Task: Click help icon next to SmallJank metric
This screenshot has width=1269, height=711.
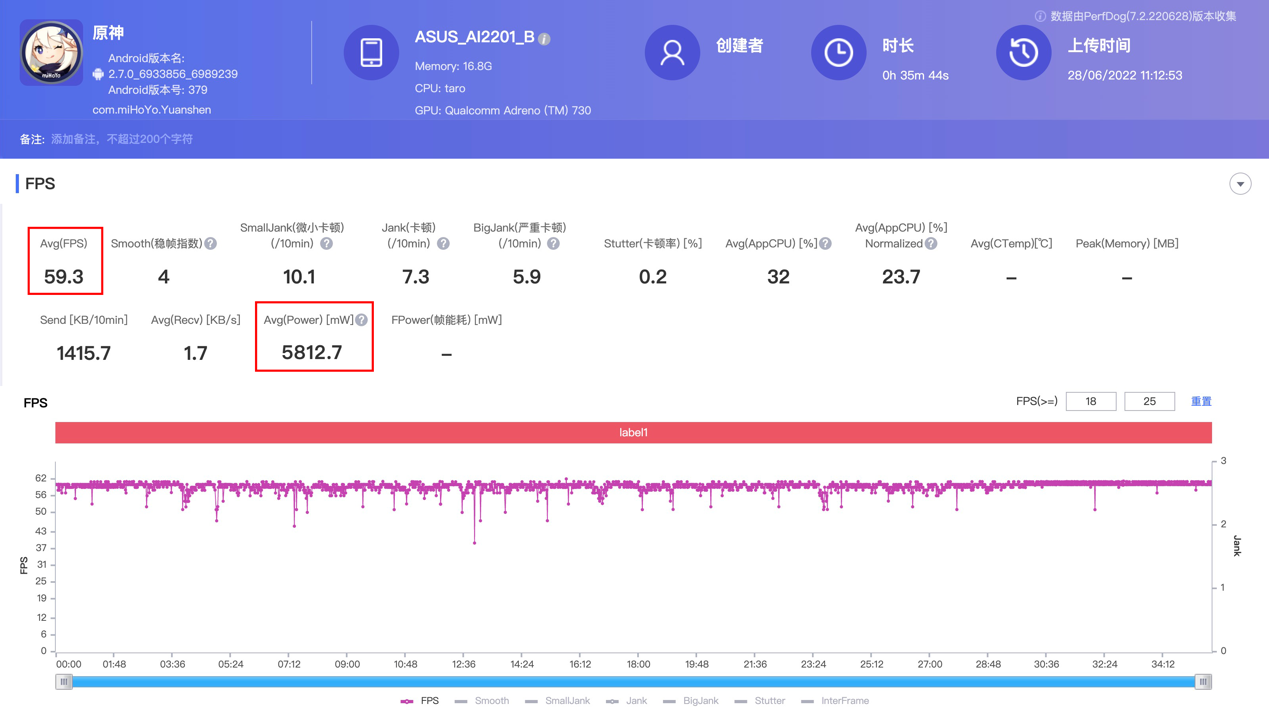Action: (x=326, y=244)
